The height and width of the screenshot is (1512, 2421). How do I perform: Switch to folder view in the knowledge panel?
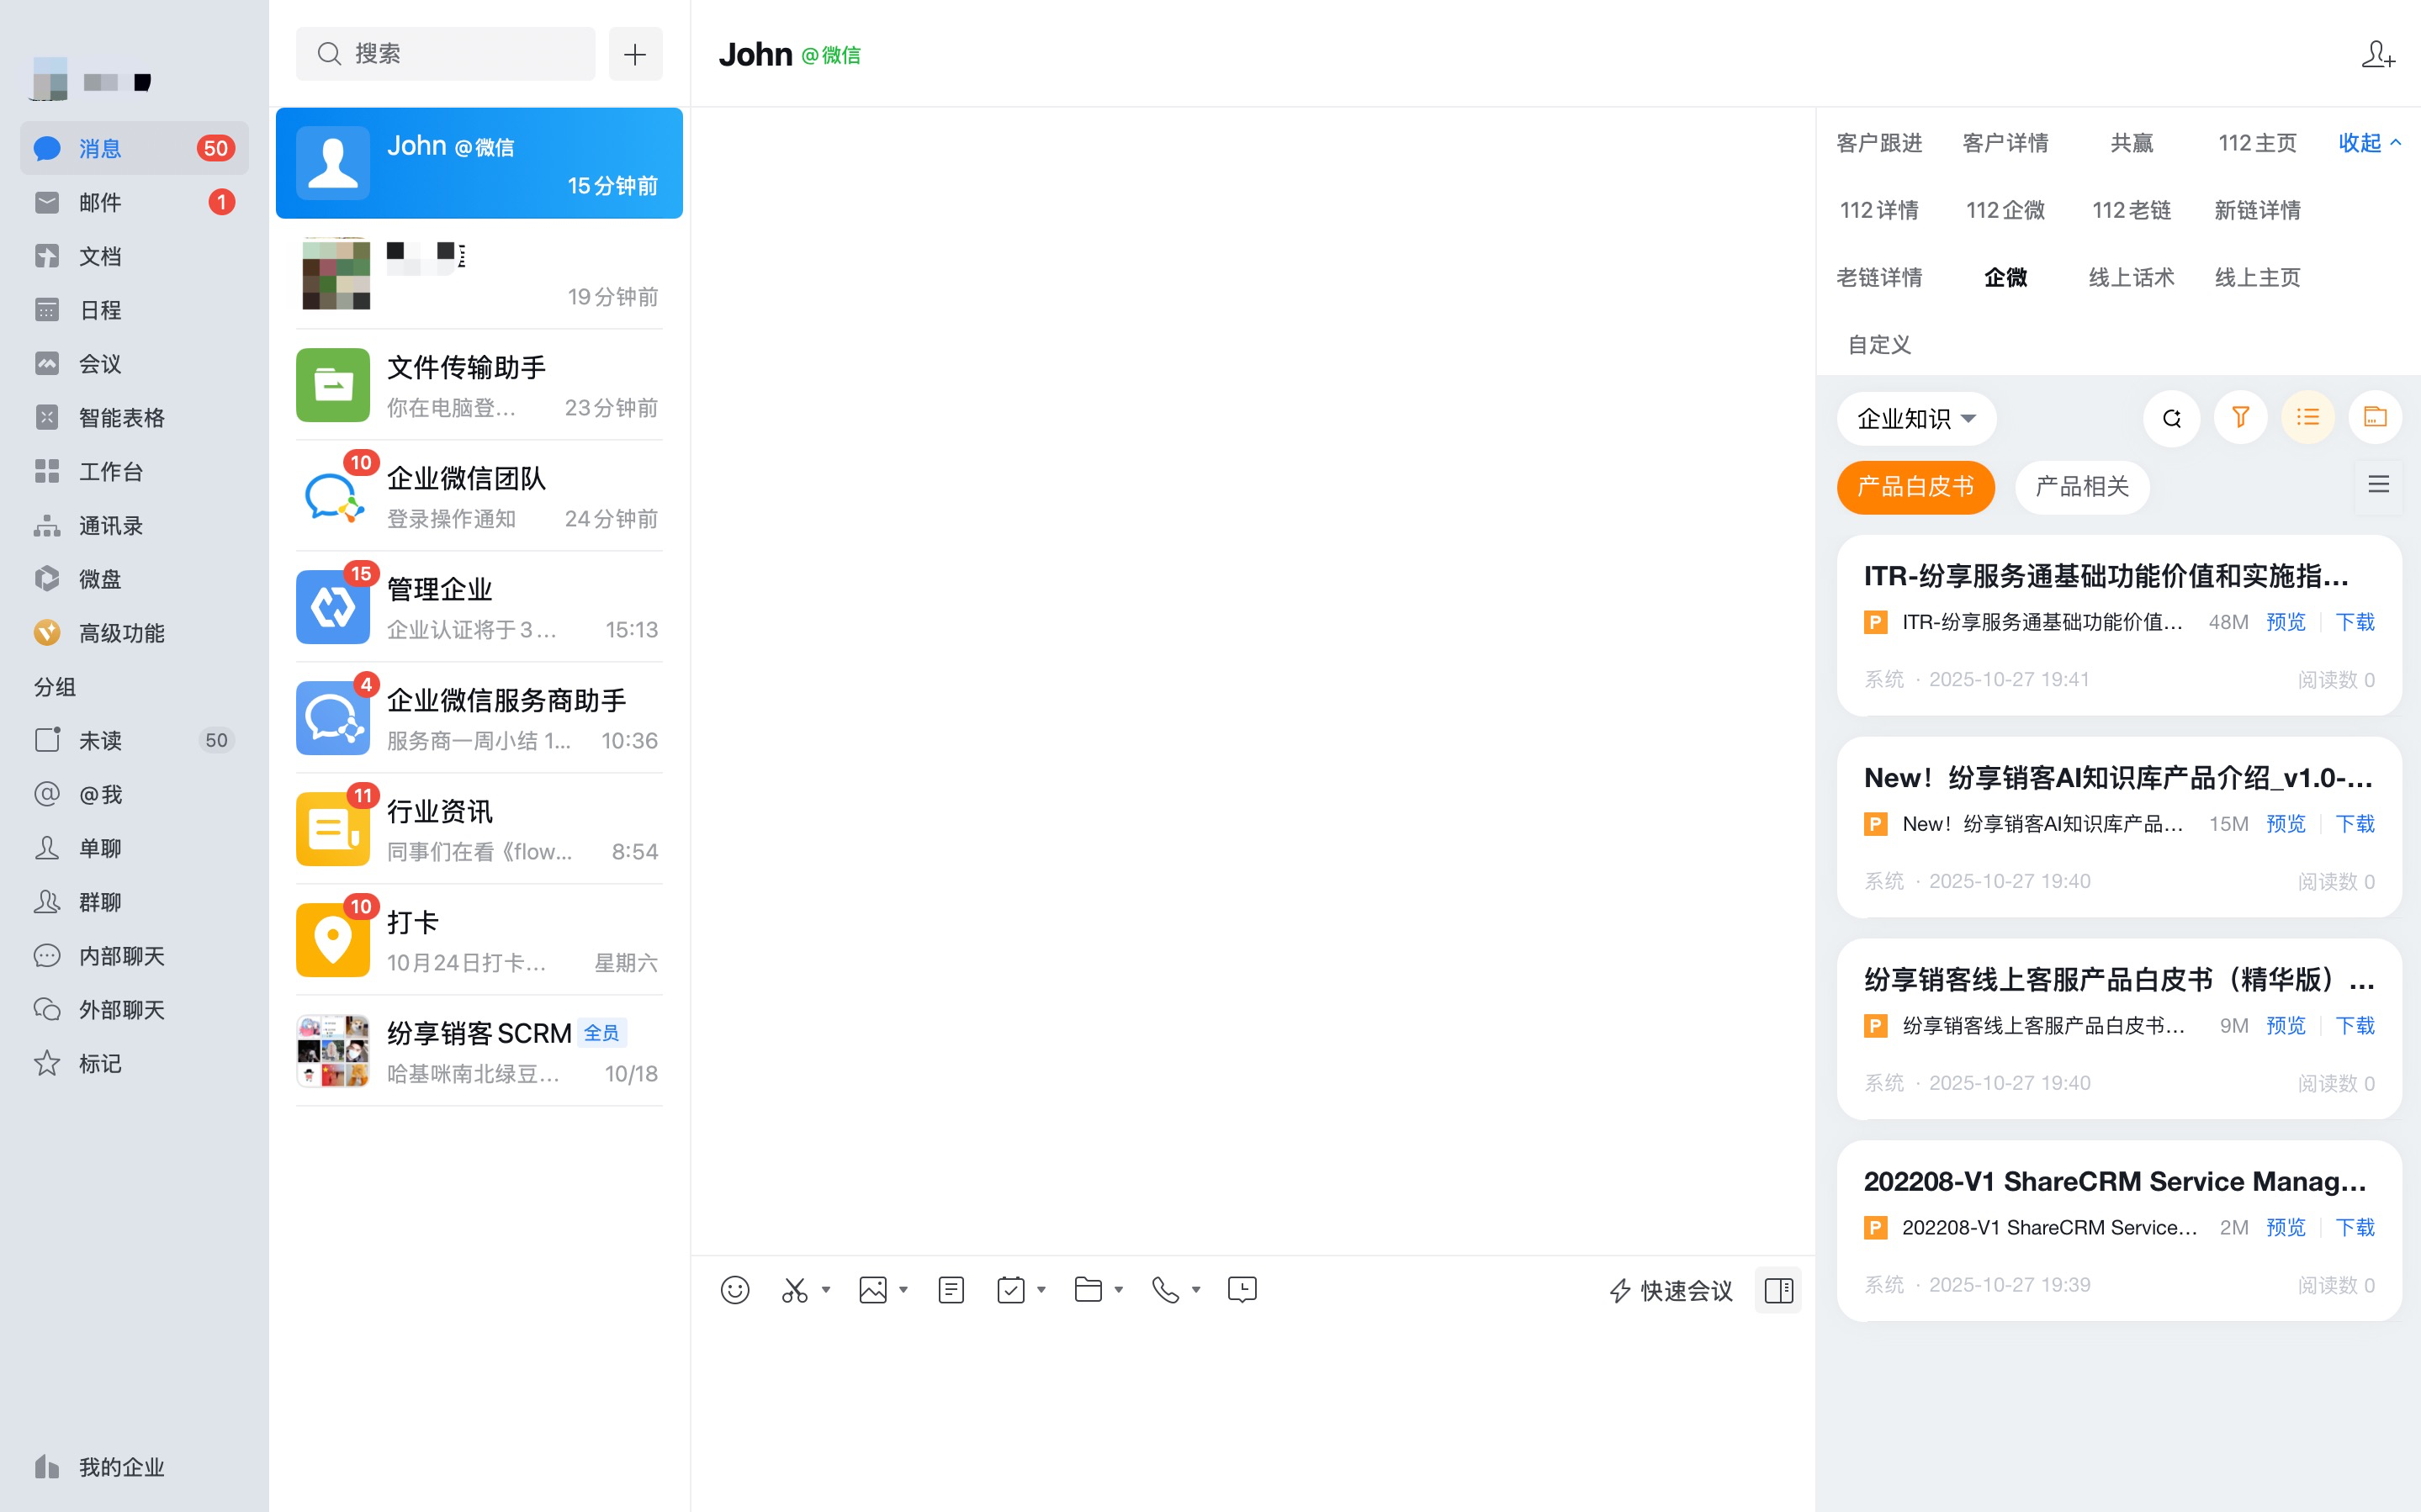[2375, 418]
